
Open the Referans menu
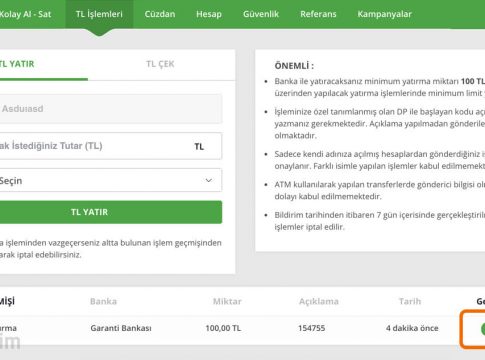pos(318,14)
